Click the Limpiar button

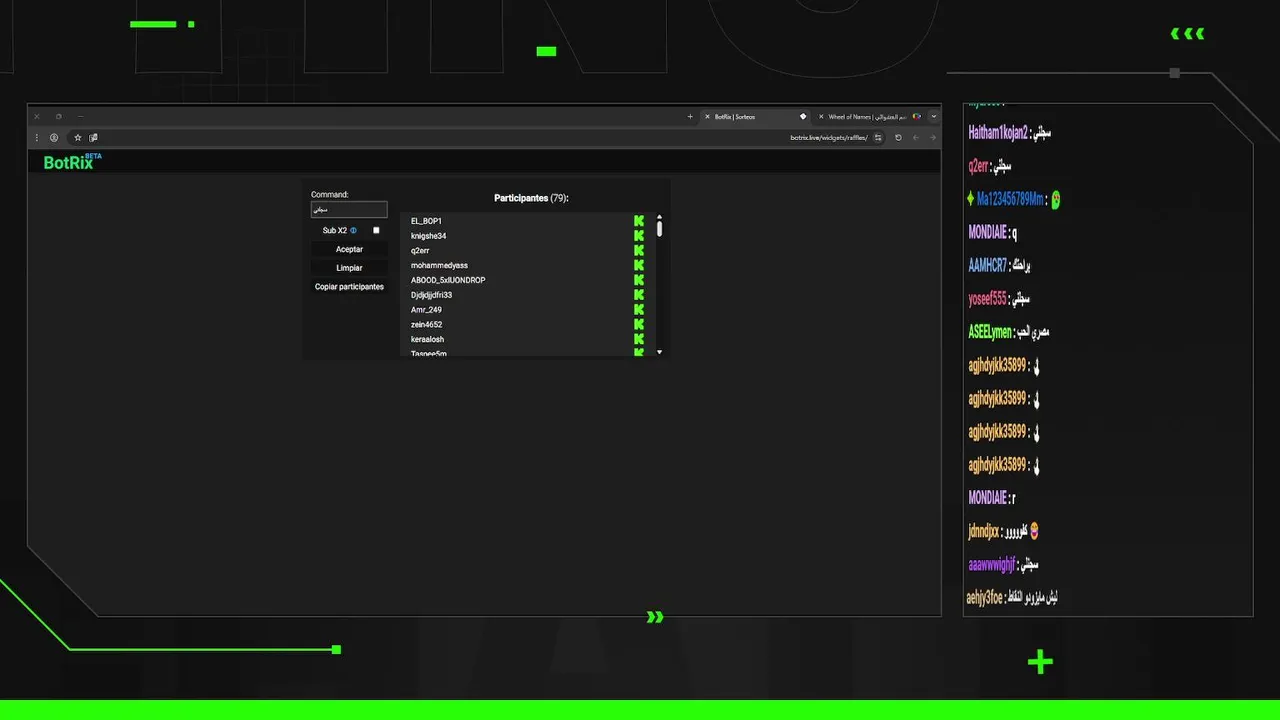[349, 268]
